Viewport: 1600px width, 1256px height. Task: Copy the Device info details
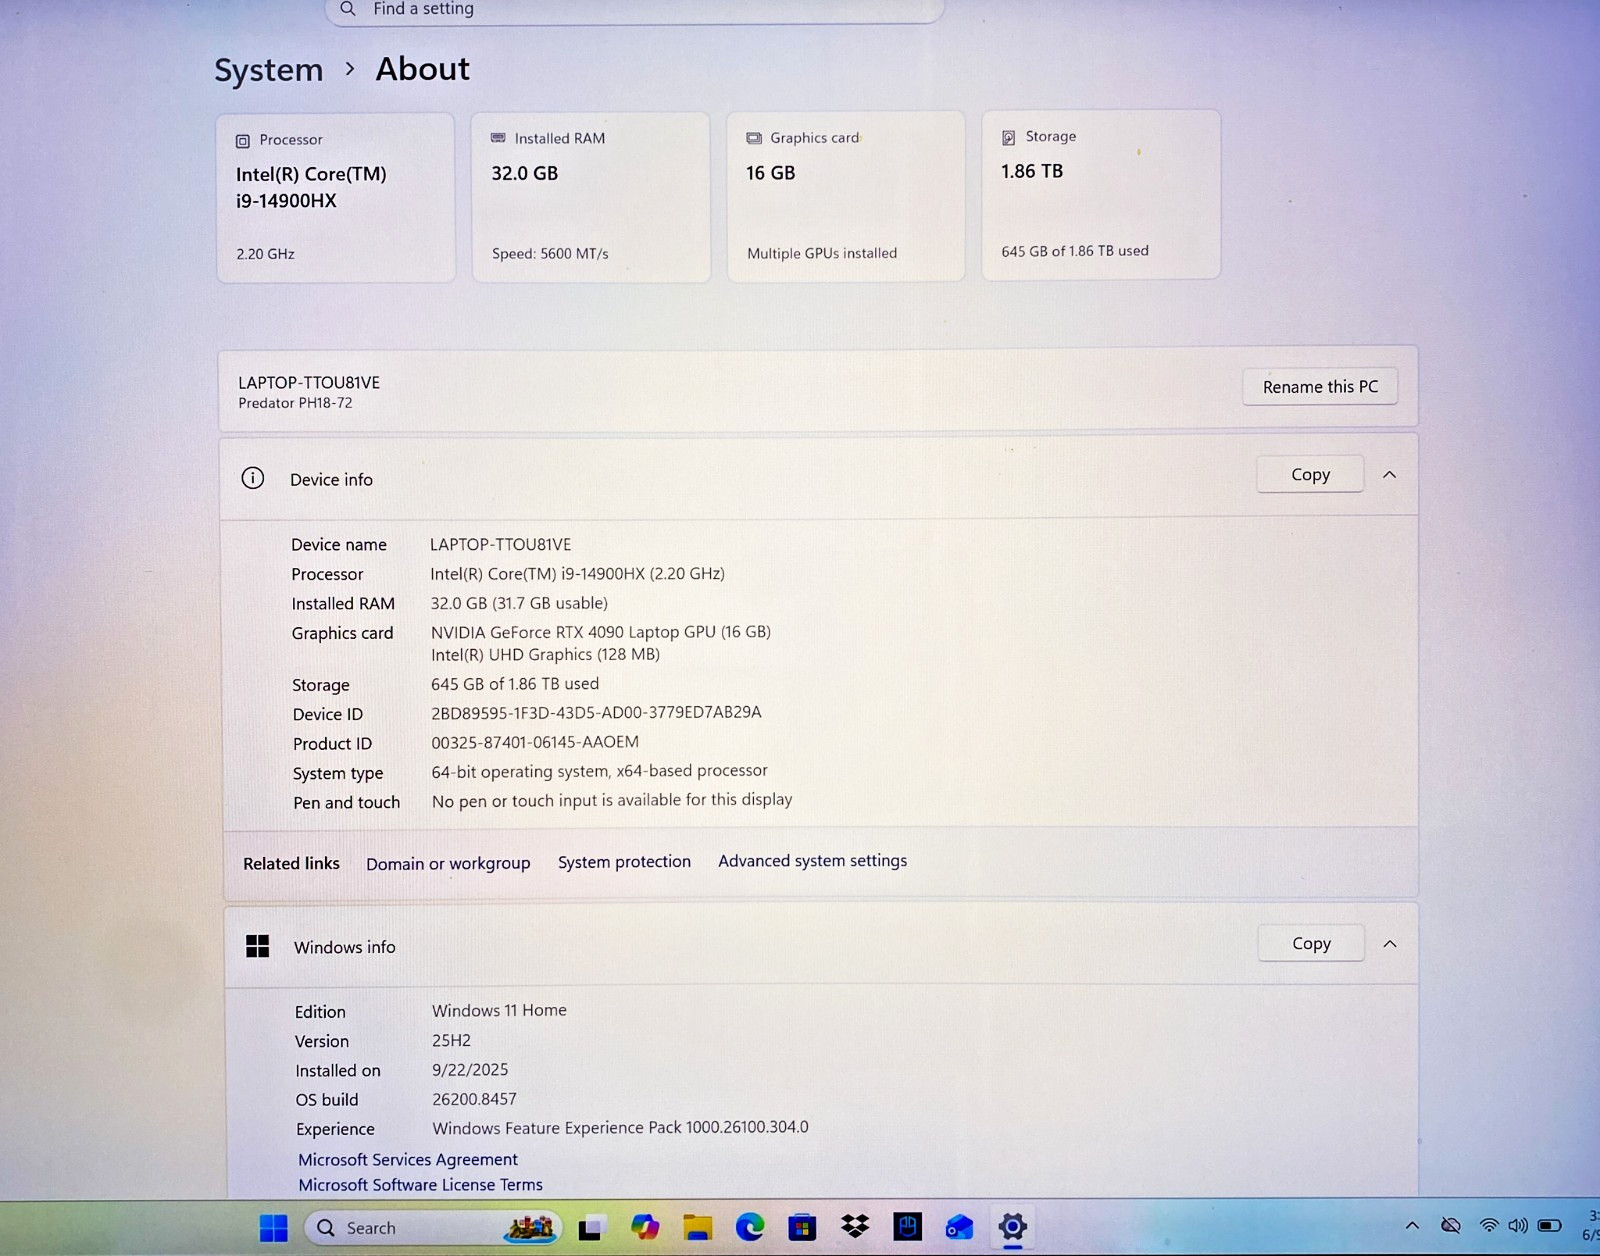tap(1310, 474)
